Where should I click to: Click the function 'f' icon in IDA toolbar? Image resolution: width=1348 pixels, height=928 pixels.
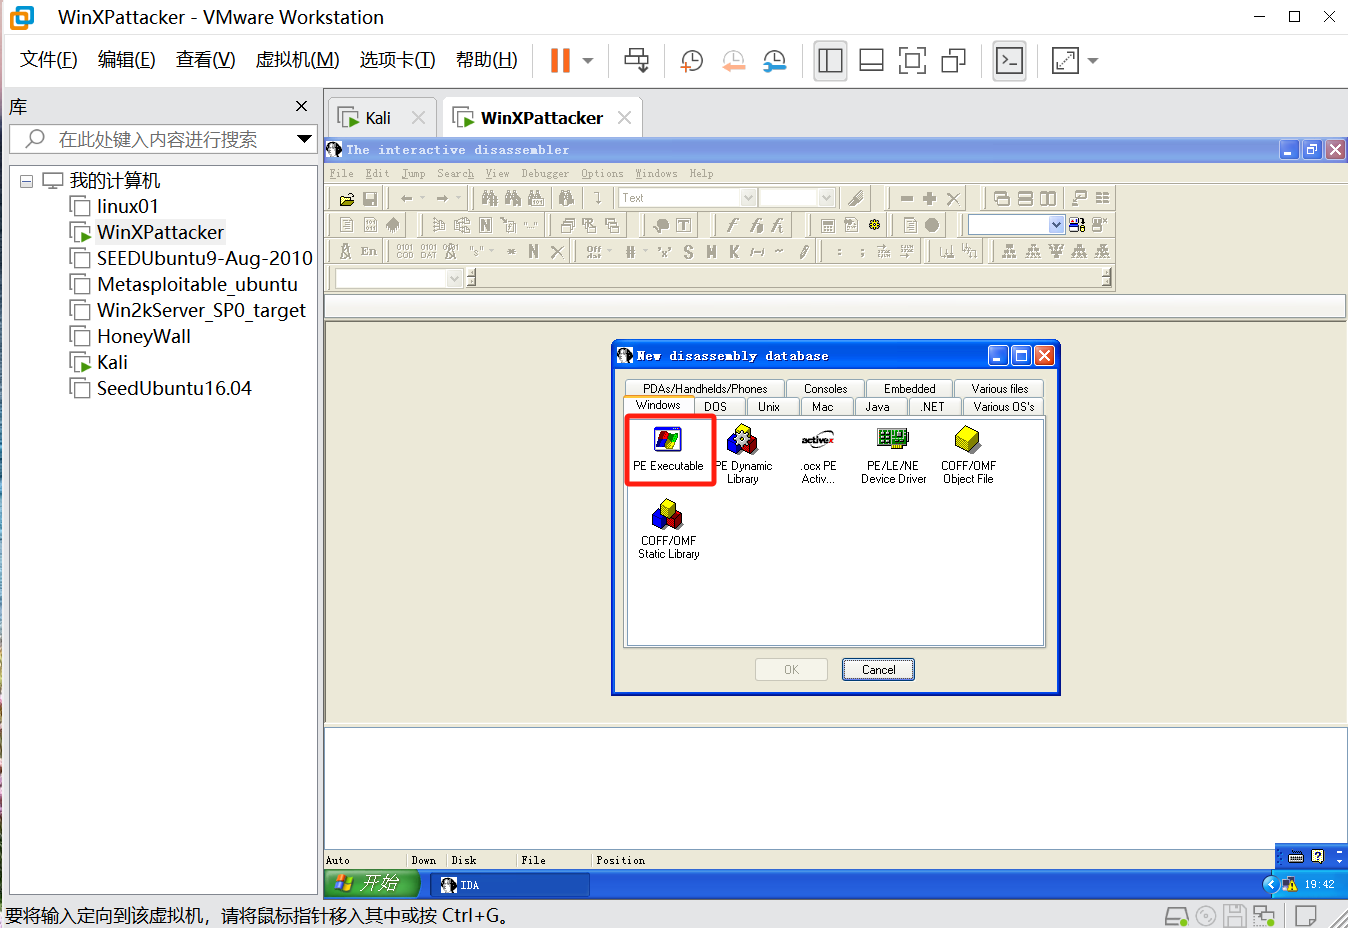[731, 225]
